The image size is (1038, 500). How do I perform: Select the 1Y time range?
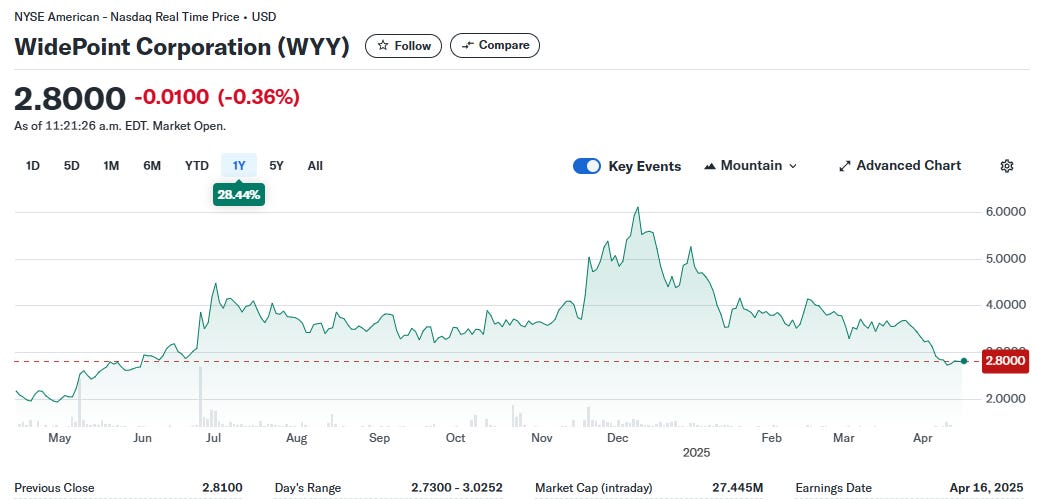[239, 166]
